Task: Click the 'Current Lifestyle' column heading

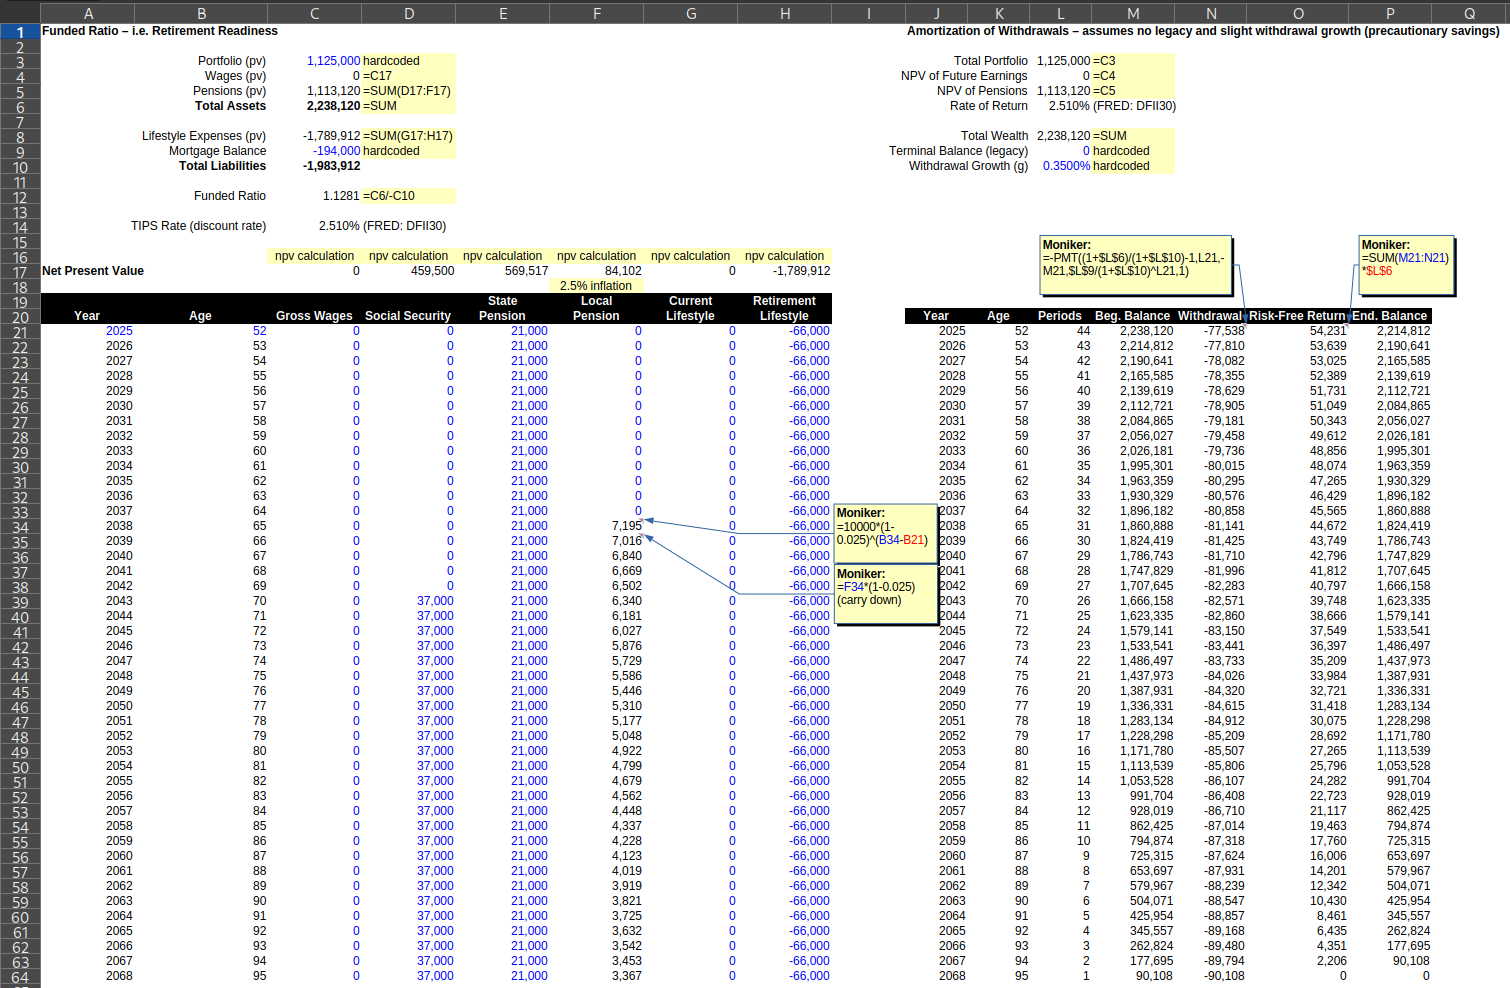Action: pos(690,308)
